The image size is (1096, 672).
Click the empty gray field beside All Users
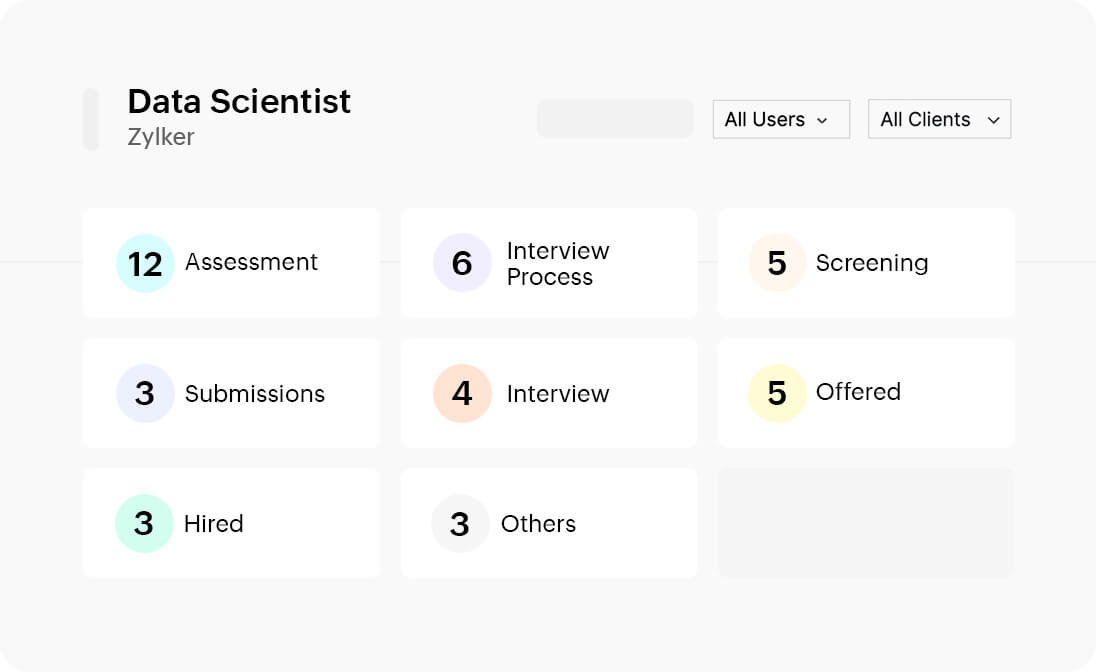(x=615, y=119)
